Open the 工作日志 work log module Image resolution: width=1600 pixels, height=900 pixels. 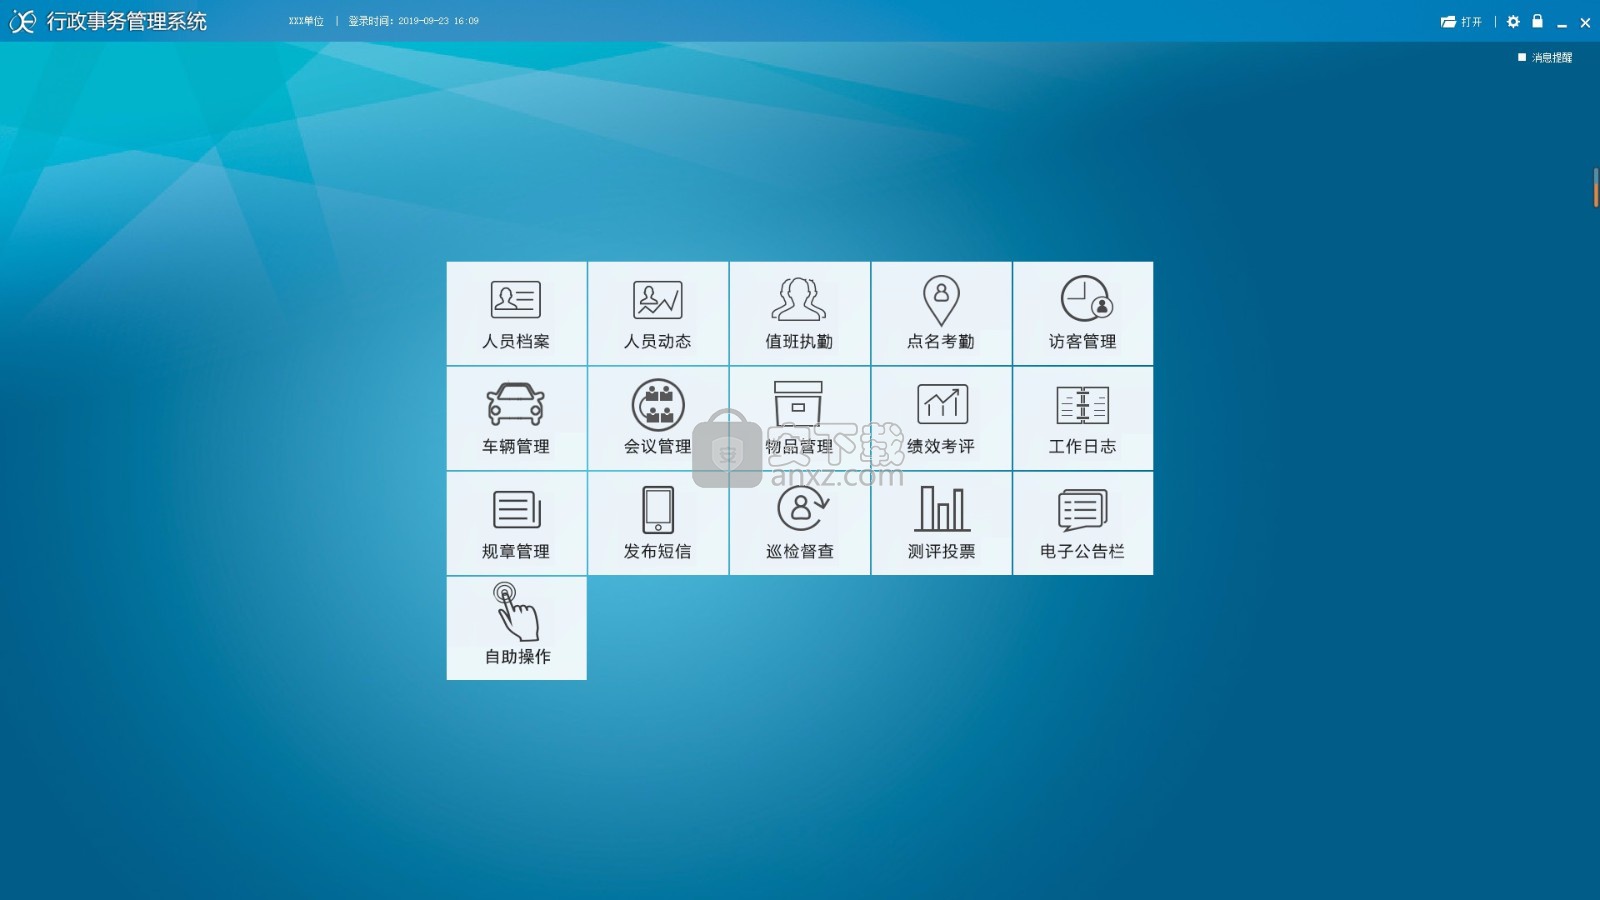(1083, 419)
